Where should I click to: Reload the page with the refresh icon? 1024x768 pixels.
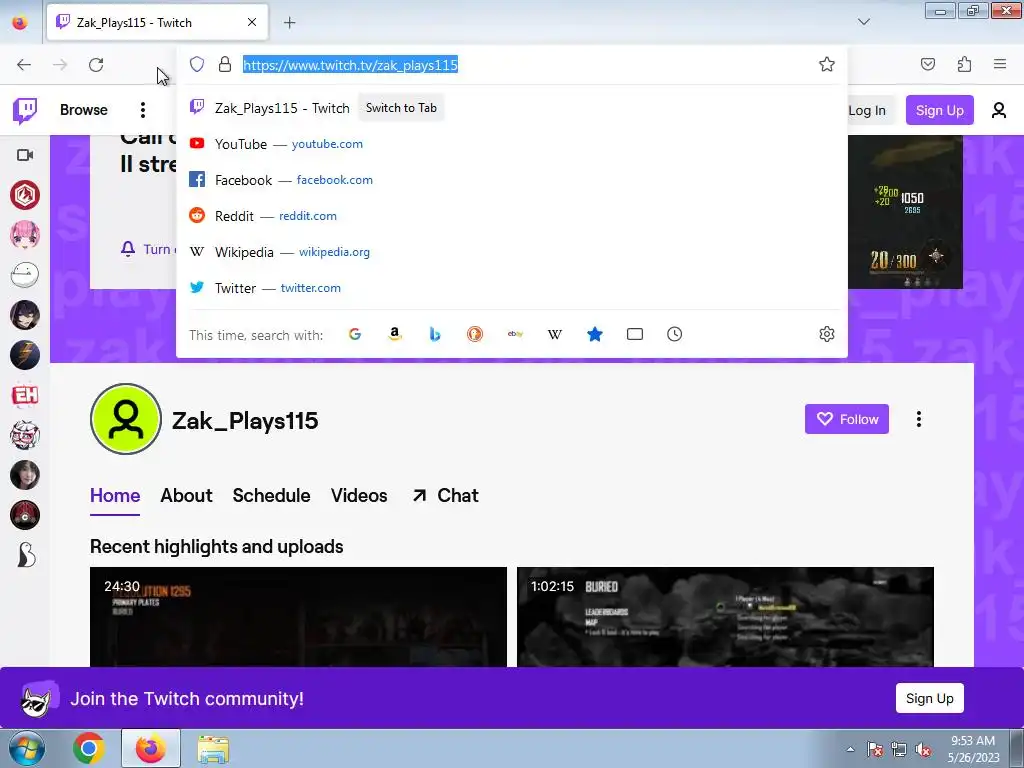pyautogui.click(x=96, y=64)
